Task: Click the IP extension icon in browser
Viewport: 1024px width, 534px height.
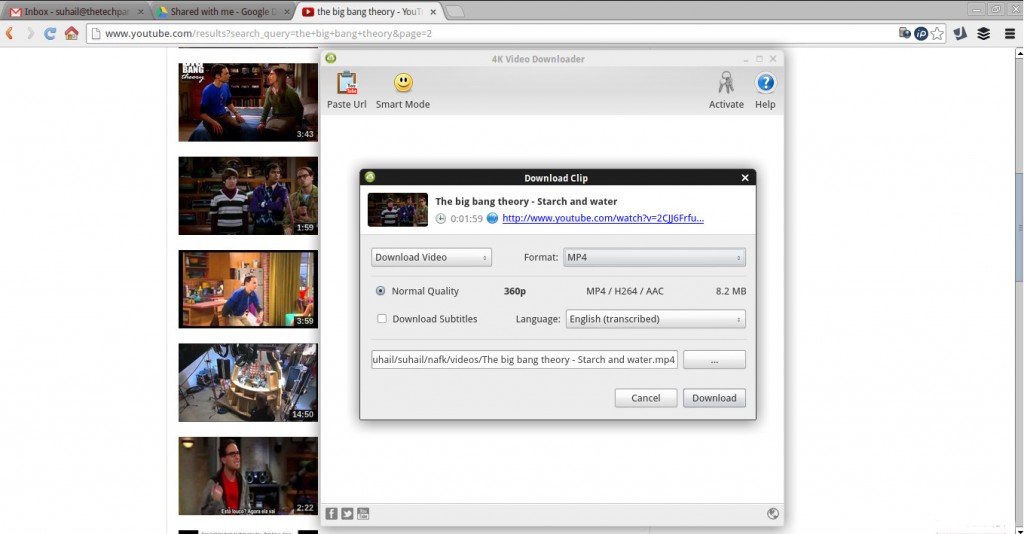Action: (x=921, y=34)
